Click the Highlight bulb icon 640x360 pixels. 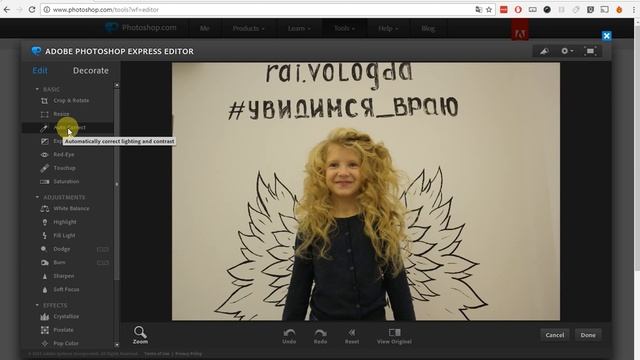(x=44, y=222)
